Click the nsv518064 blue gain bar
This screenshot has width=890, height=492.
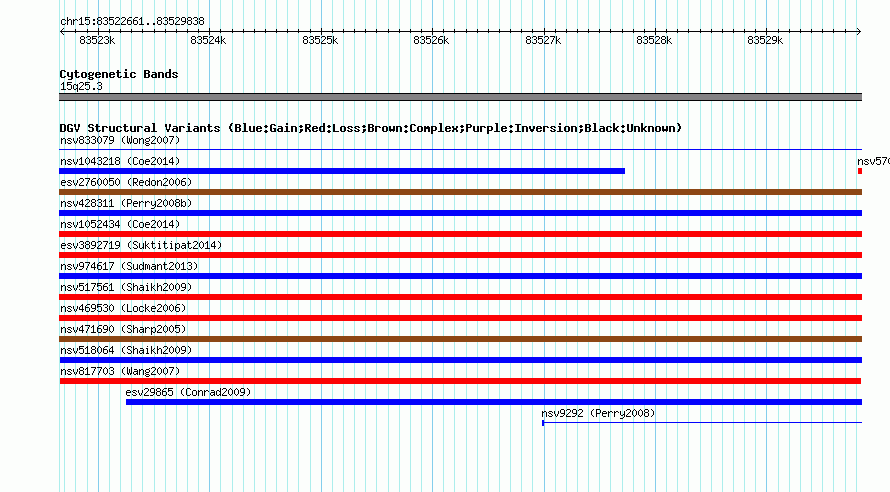click(460, 360)
